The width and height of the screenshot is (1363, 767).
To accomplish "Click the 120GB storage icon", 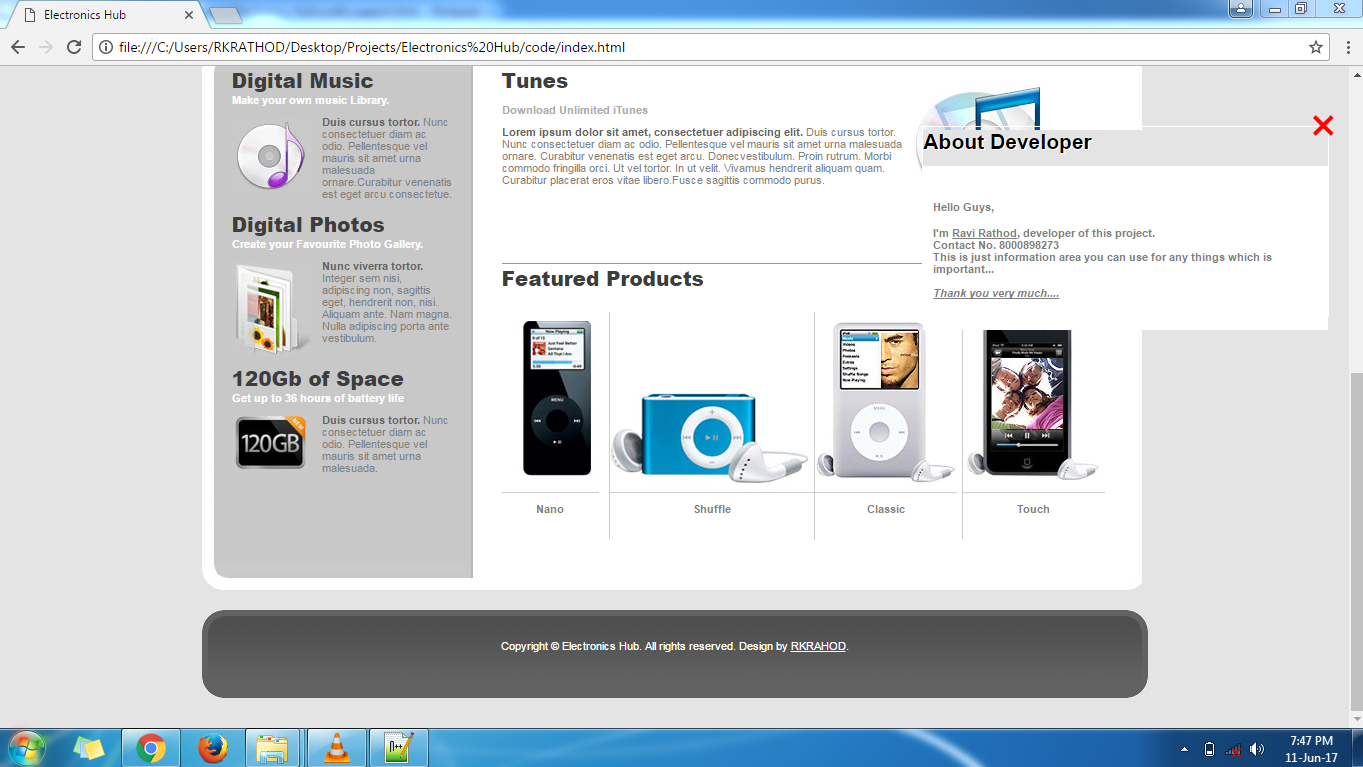I will pyautogui.click(x=271, y=441).
